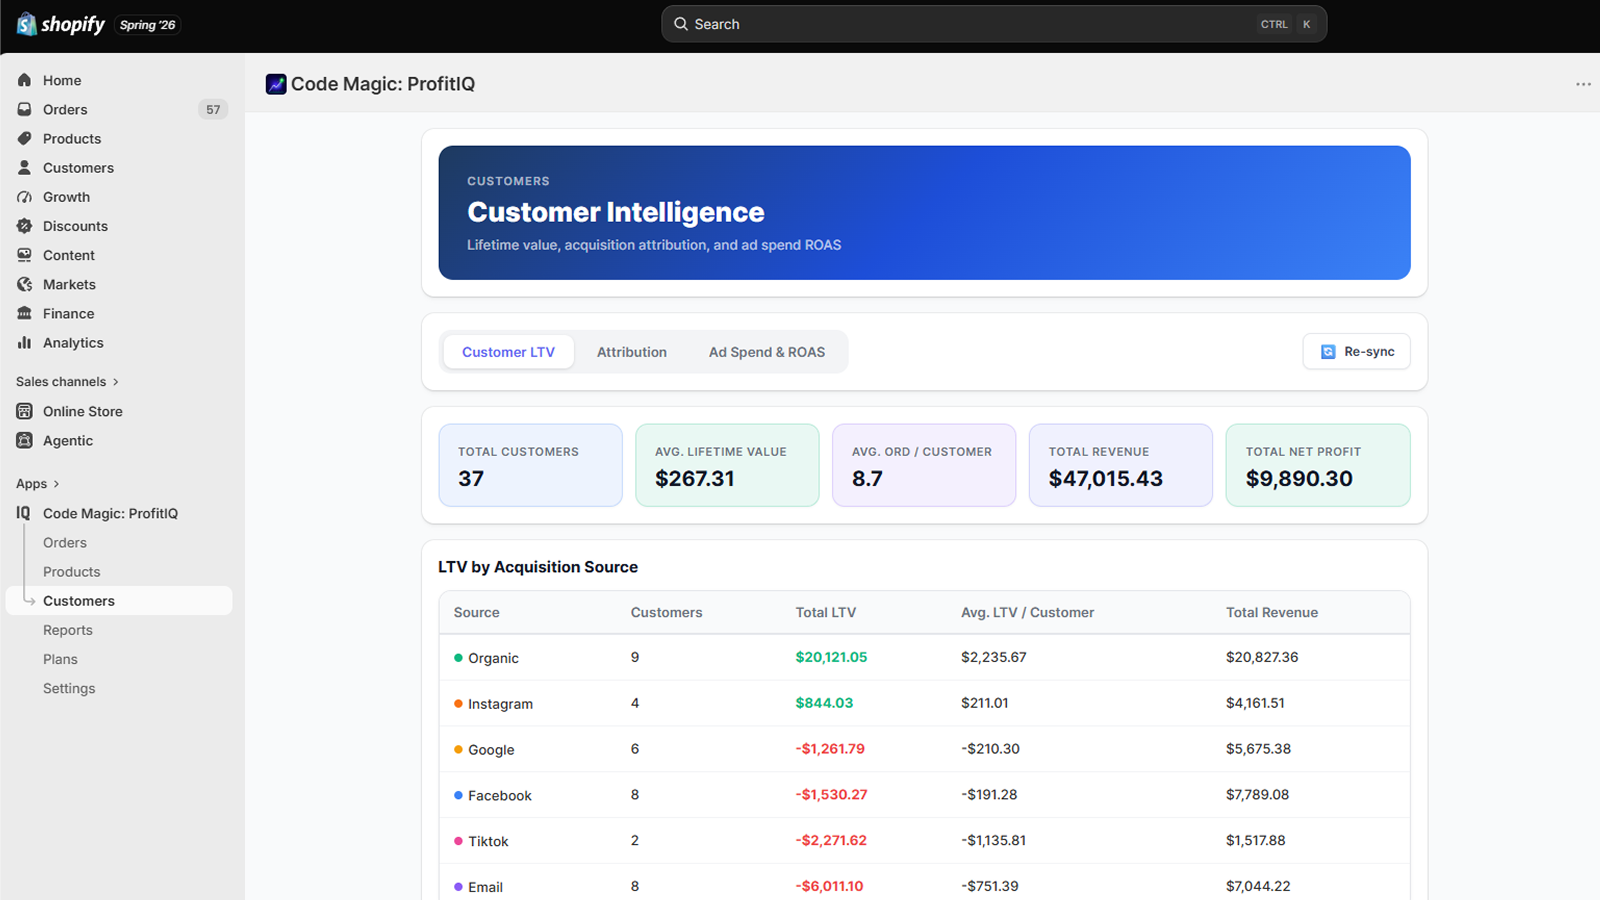Click the Re-sync refresh icon
Image resolution: width=1600 pixels, height=900 pixels.
click(x=1328, y=352)
